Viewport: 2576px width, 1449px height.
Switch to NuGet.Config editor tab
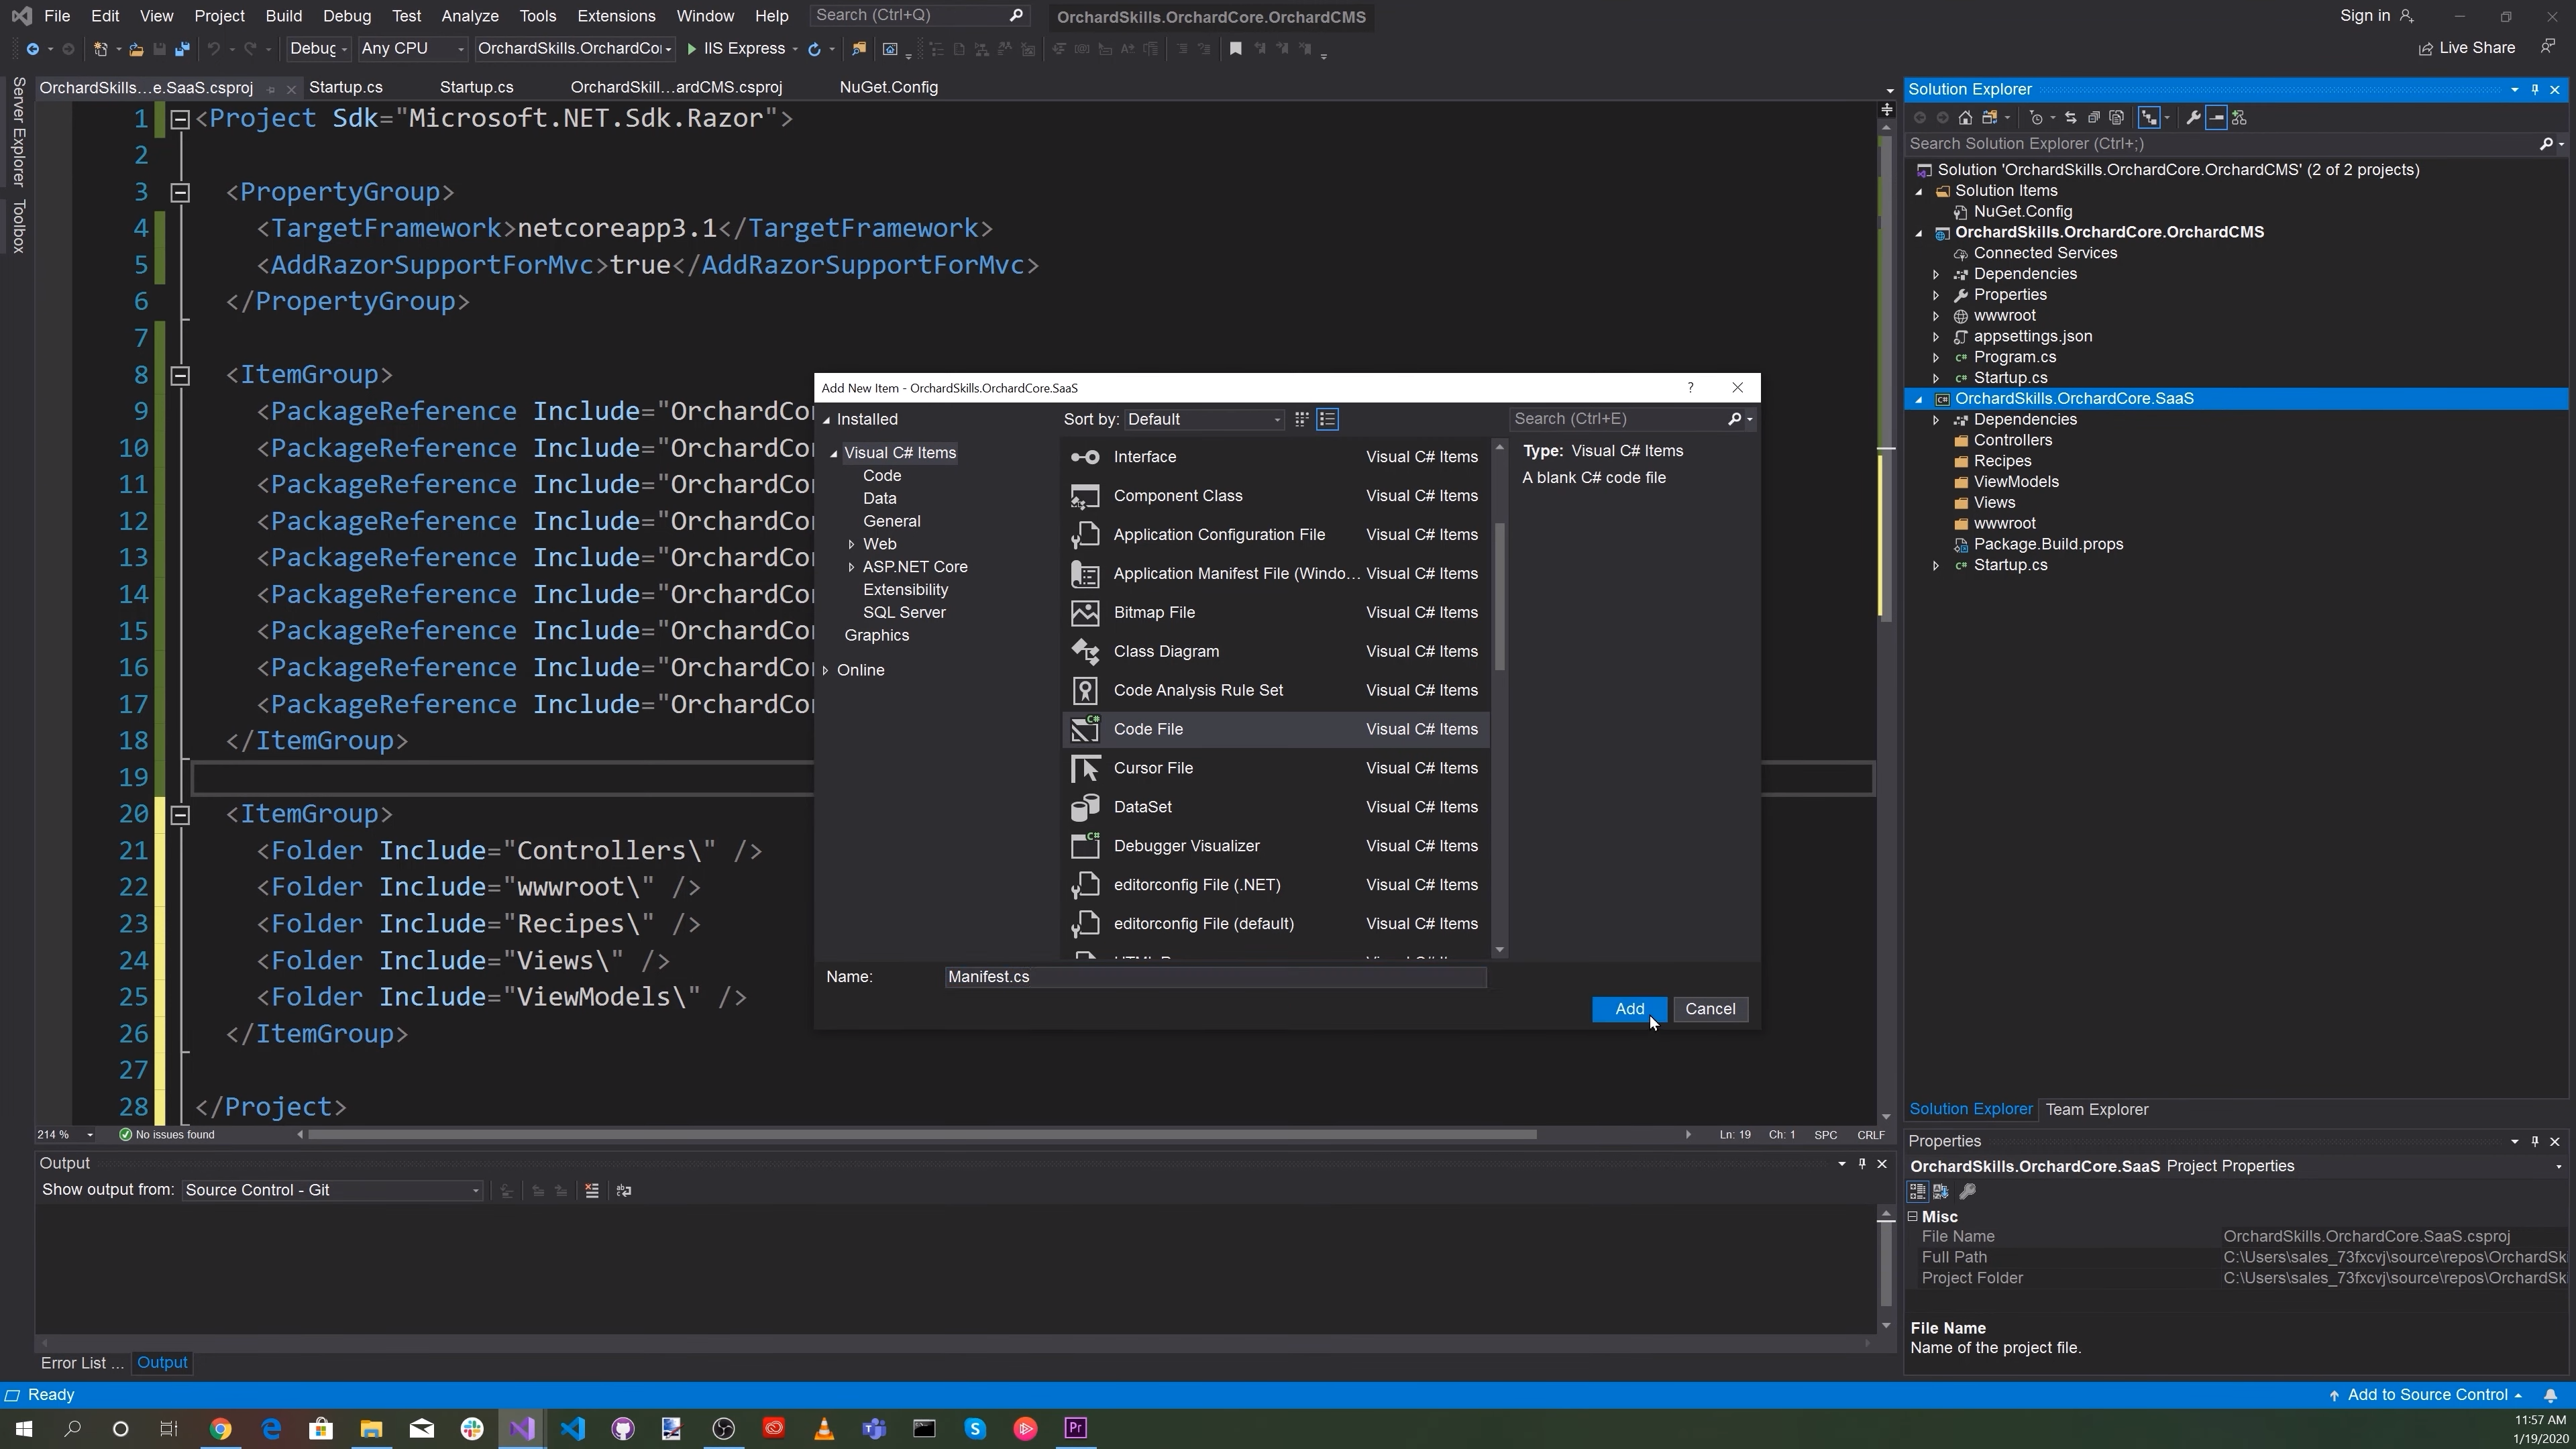888,87
